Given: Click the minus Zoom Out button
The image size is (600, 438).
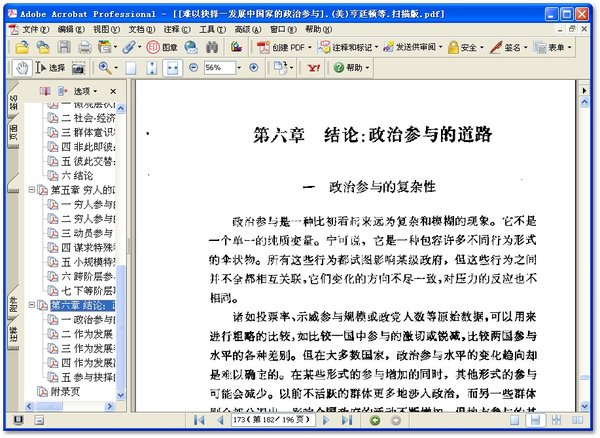Looking at the screenshot, I should coord(194,68).
